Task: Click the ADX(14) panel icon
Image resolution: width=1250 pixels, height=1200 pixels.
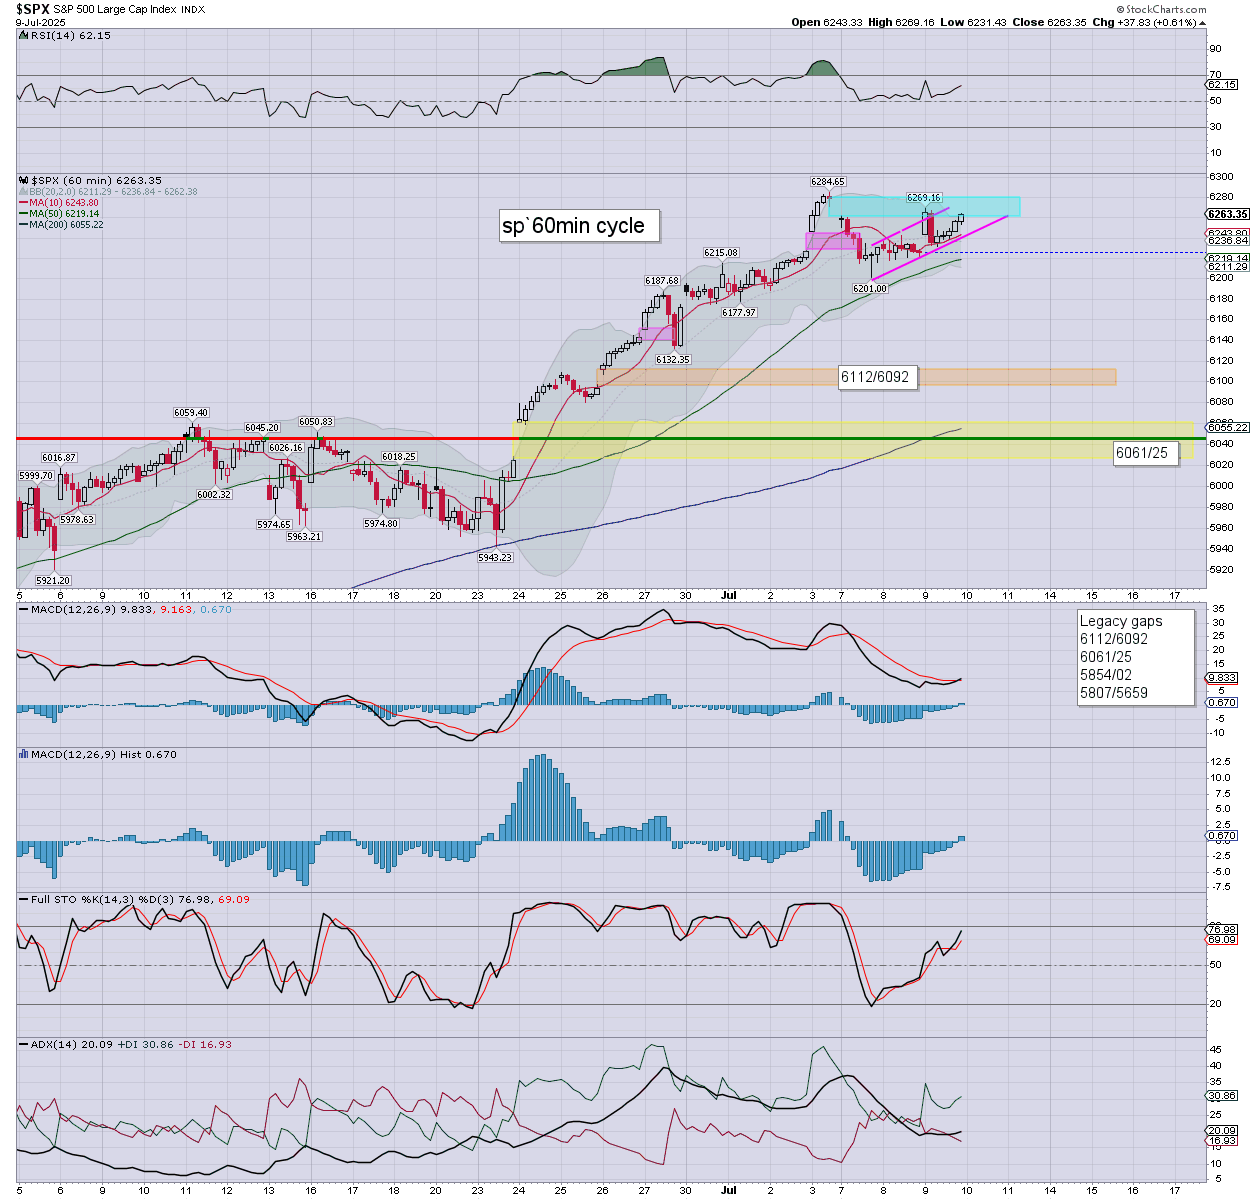Action: [24, 1044]
